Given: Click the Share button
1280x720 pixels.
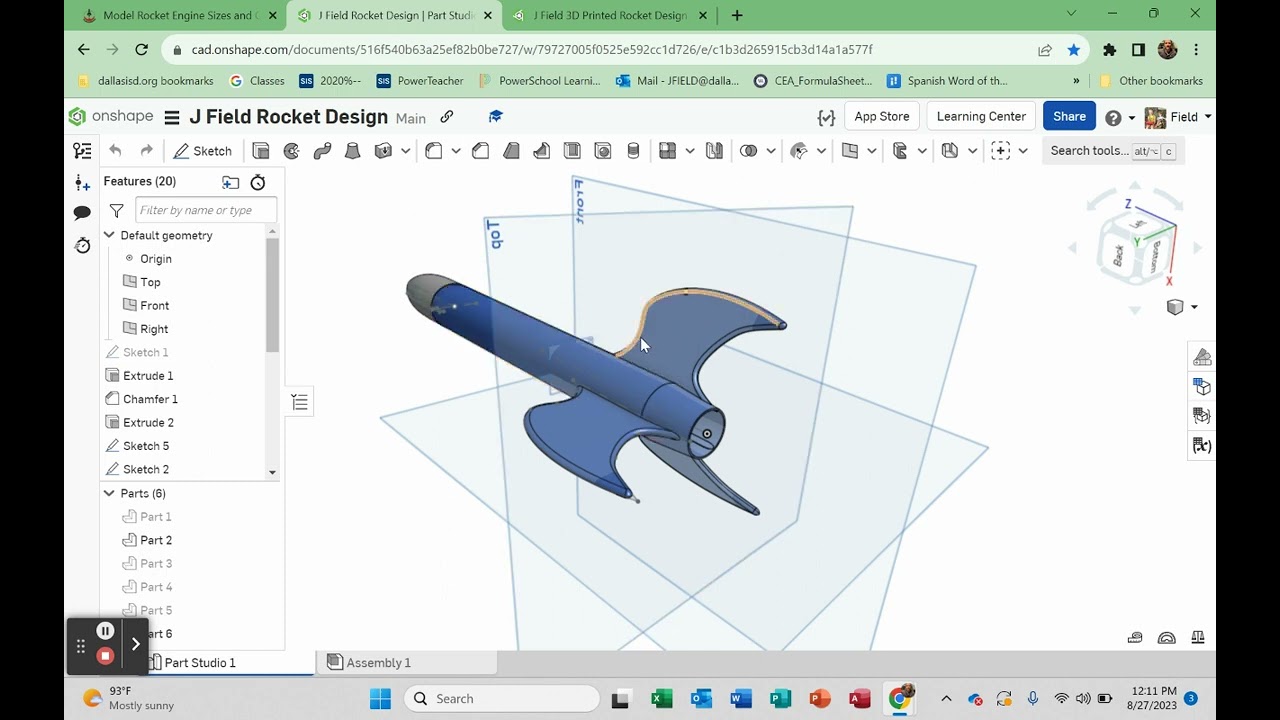Looking at the screenshot, I should [1069, 116].
